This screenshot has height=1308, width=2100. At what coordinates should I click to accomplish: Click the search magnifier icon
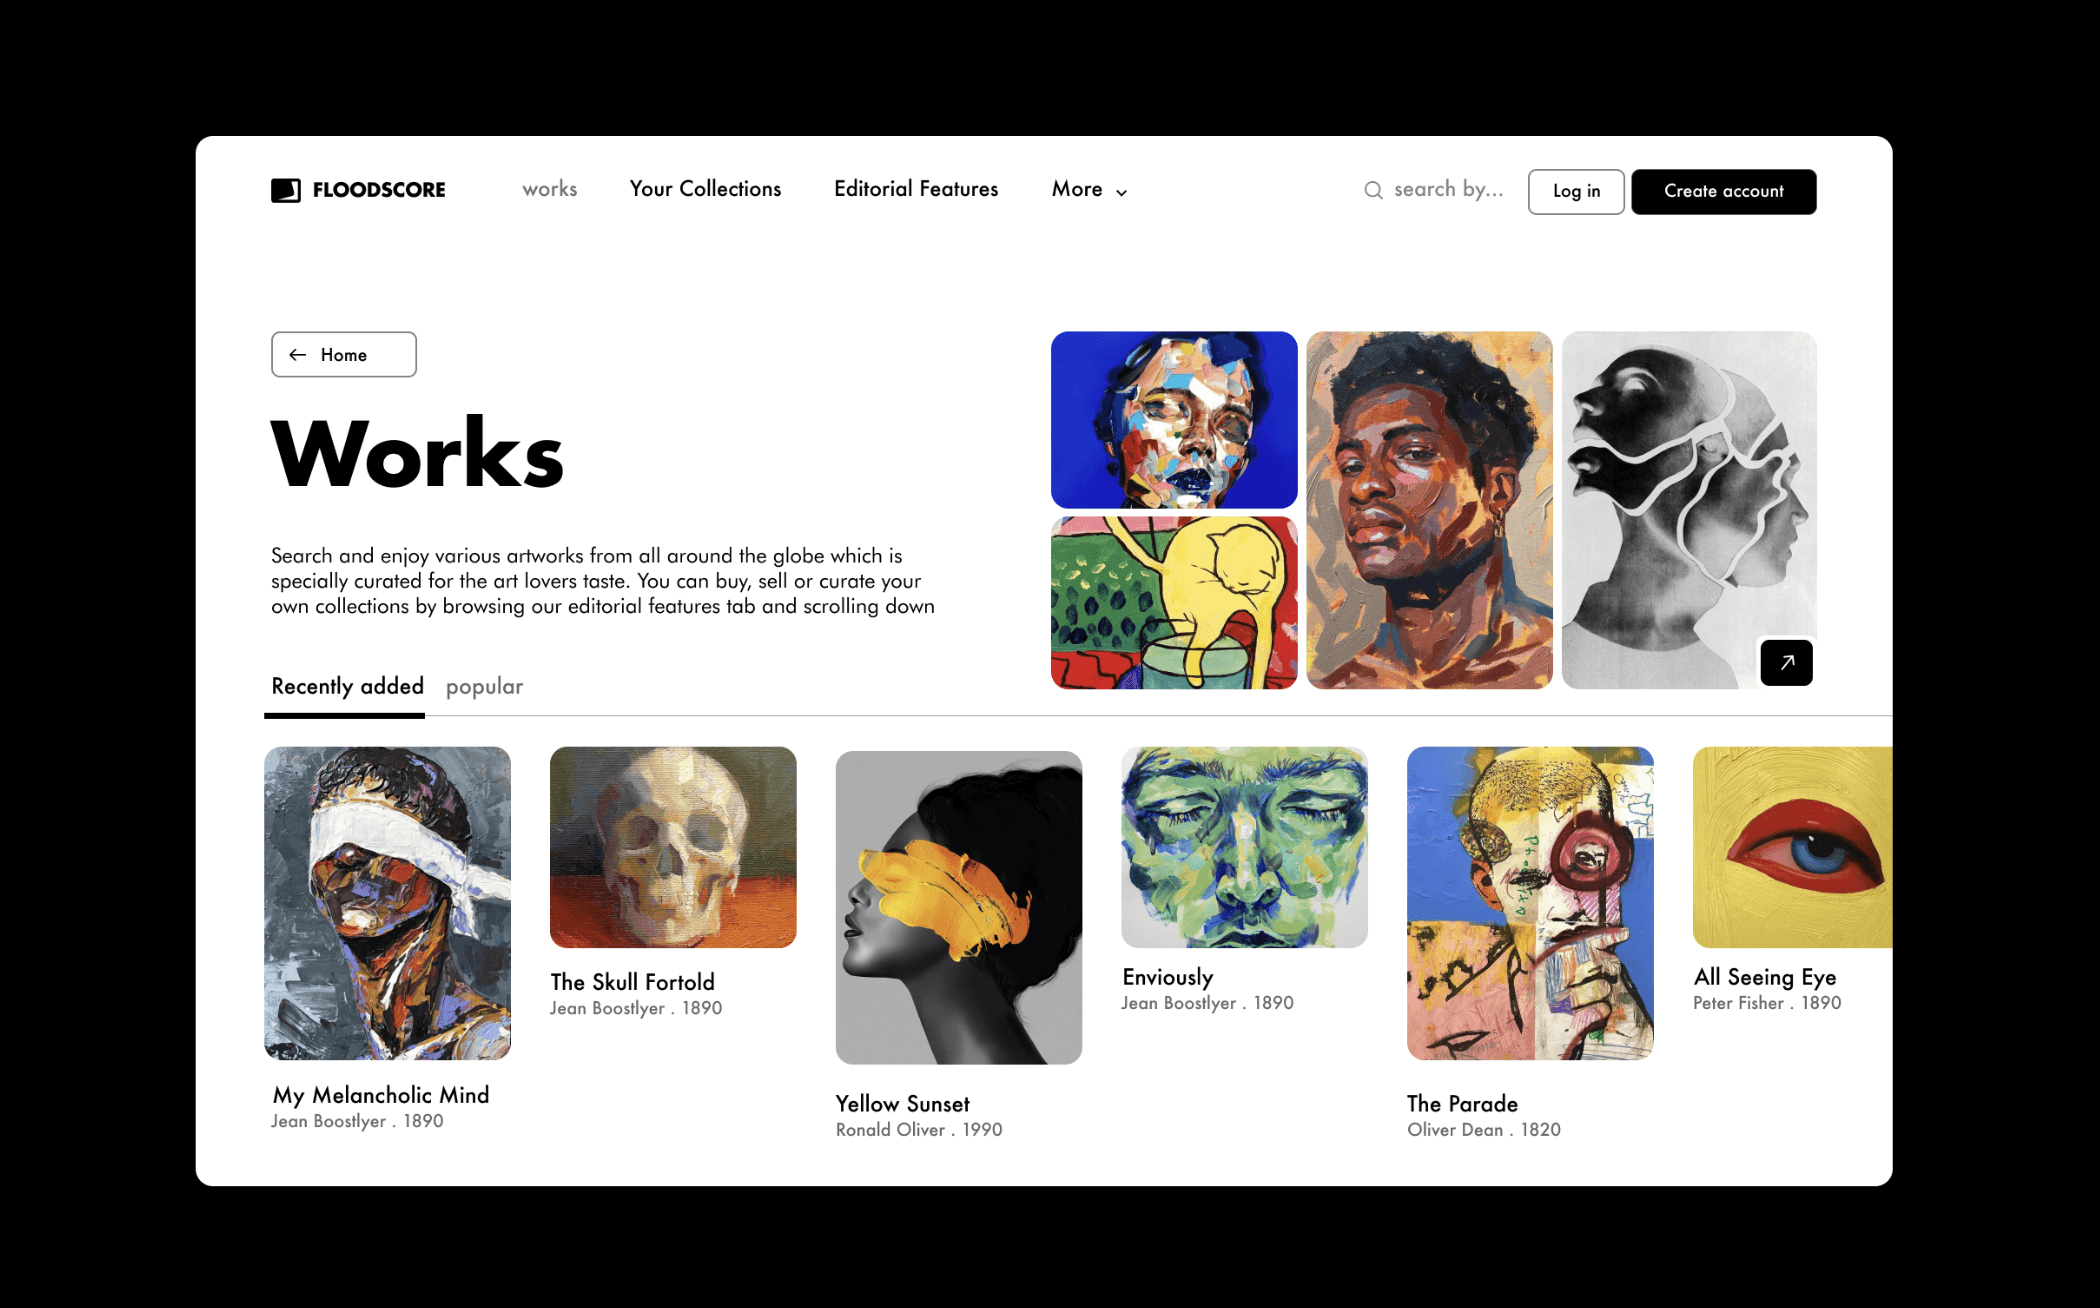[x=1373, y=190]
